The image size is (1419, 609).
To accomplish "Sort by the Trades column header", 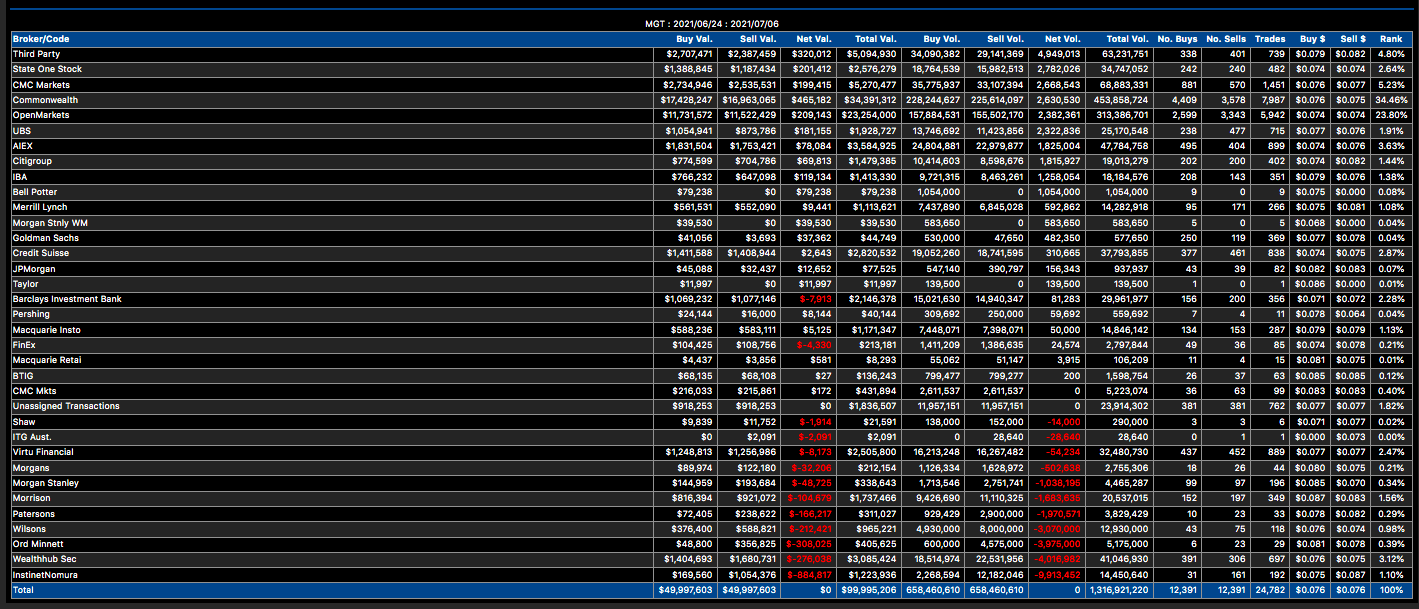I will point(1270,39).
